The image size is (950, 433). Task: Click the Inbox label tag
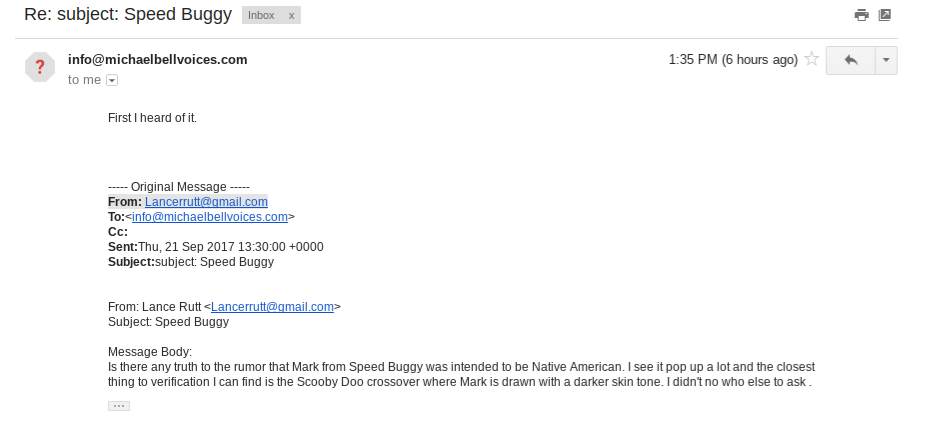(x=261, y=16)
